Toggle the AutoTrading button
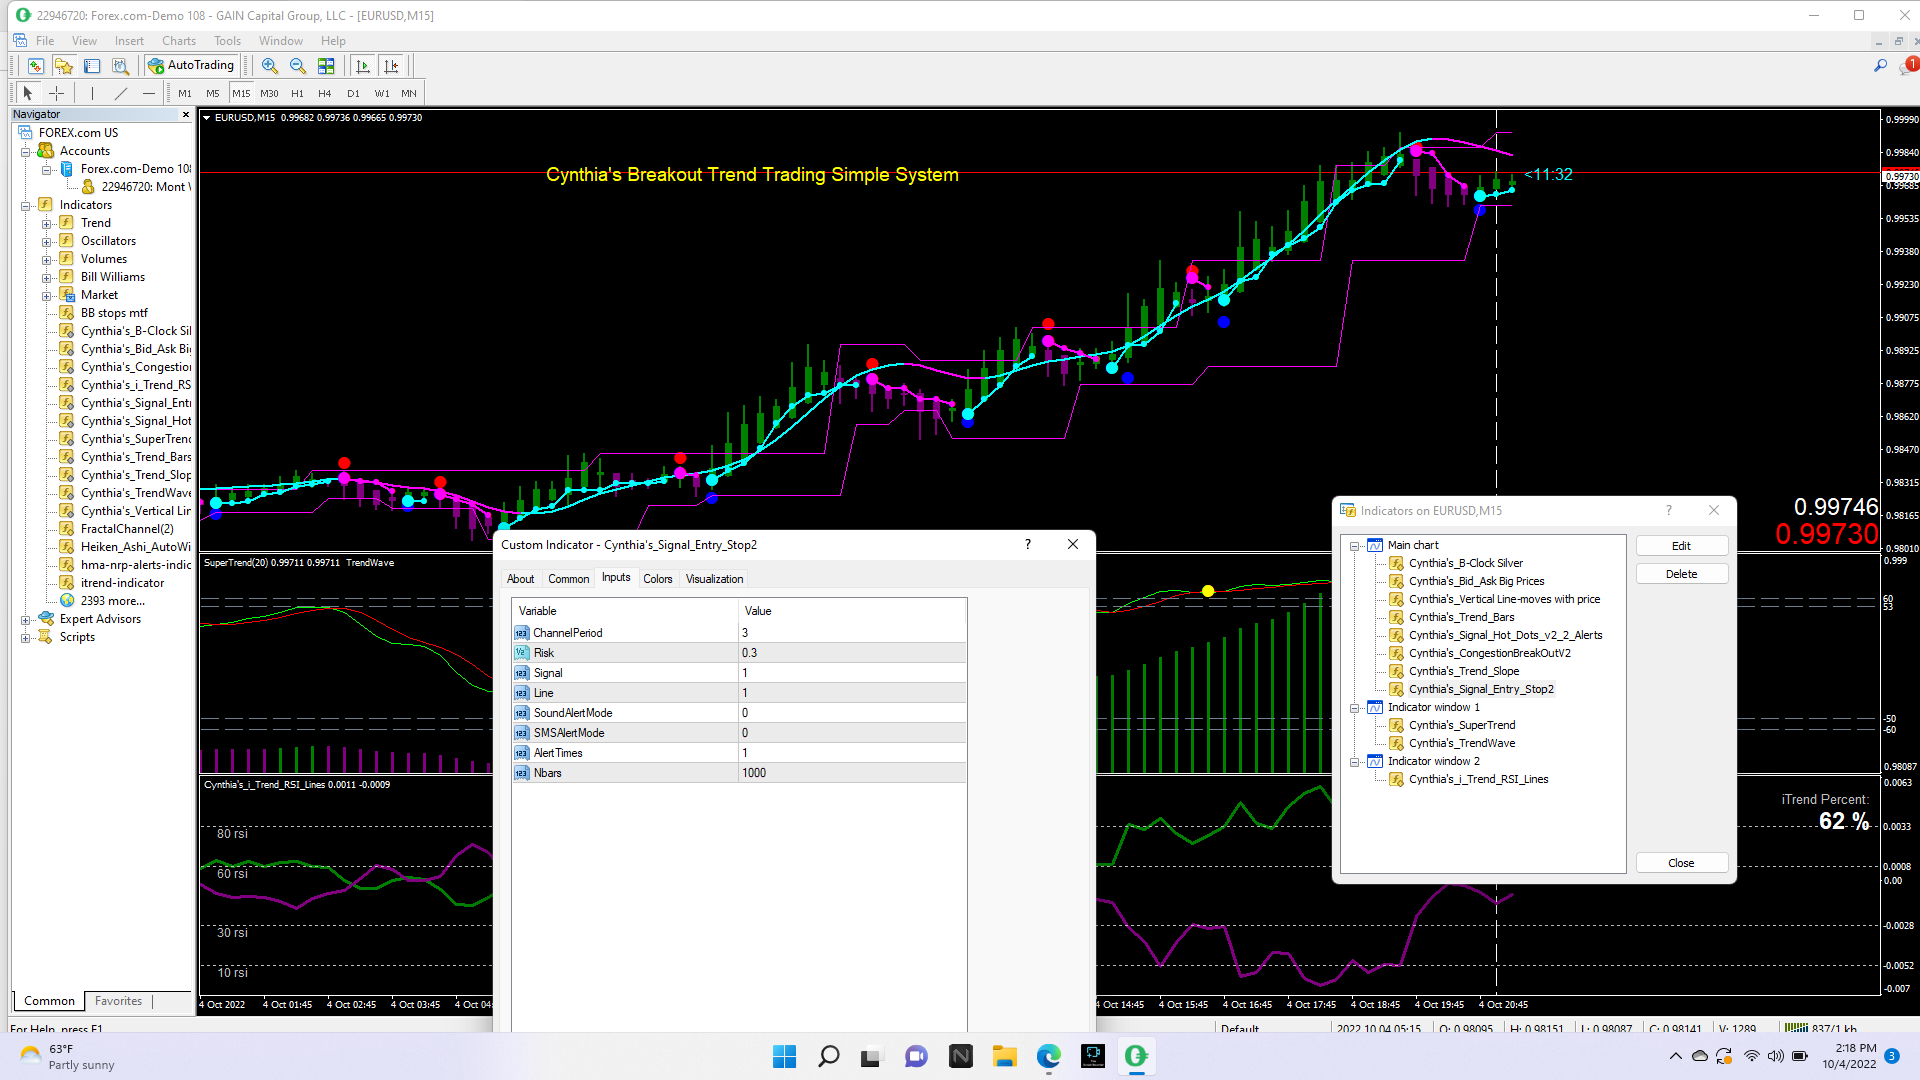Image resolution: width=1920 pixels, height=1080 pixels. (191, 66)
